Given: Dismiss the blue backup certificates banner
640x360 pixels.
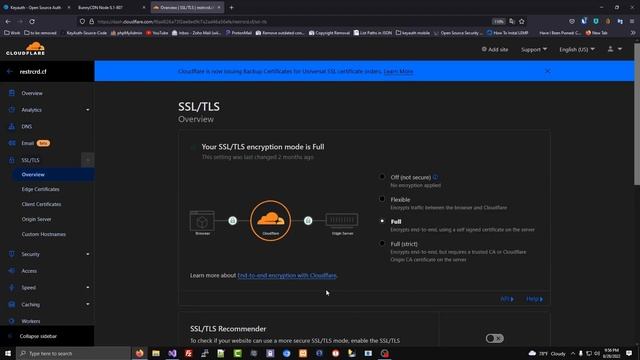Looking at the screenshot, I should [548, 71].
